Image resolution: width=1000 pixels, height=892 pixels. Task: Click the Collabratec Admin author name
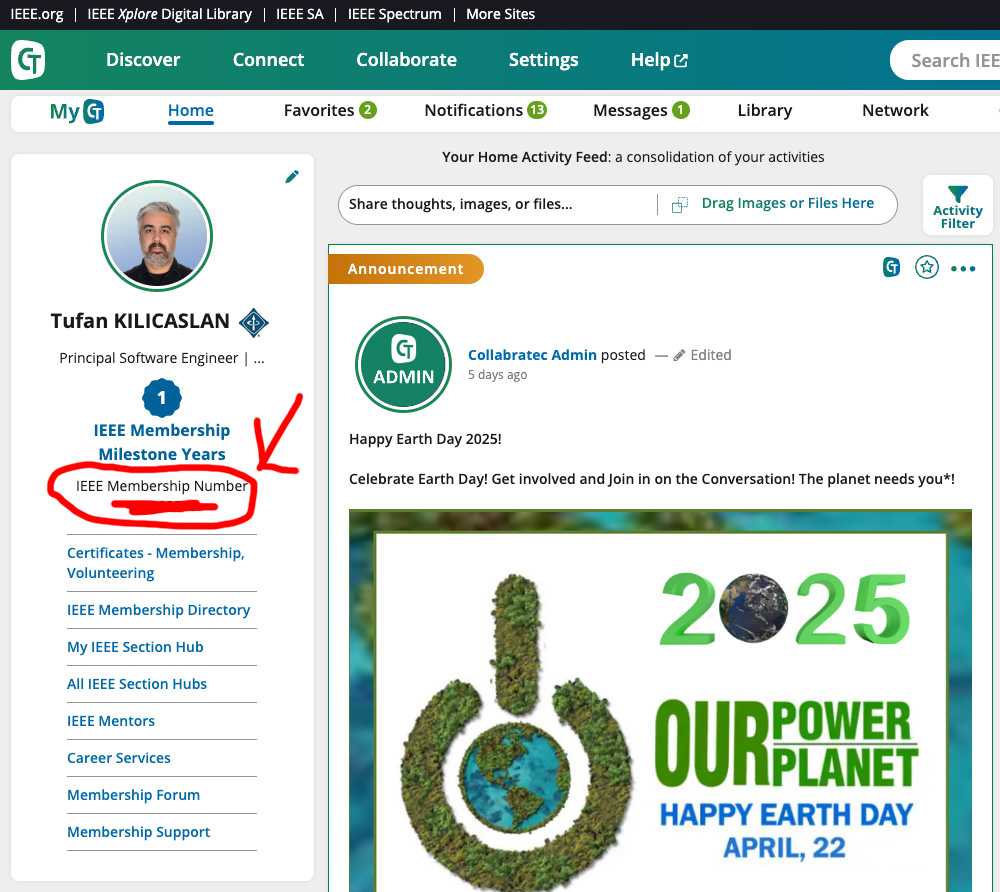533,355
